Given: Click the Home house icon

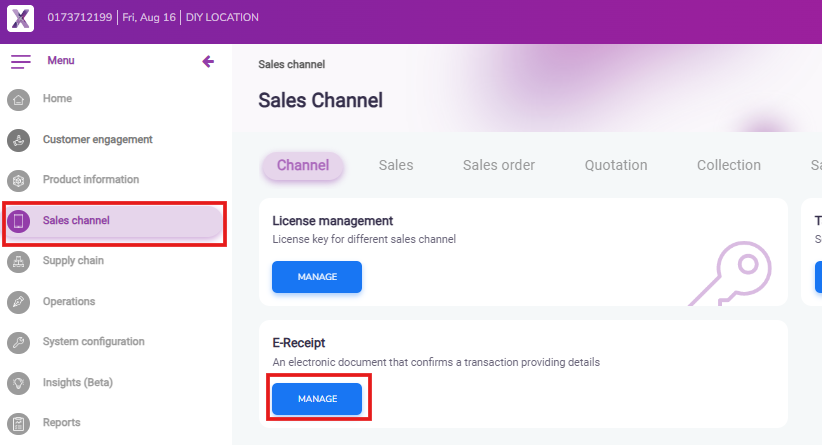Looking at the screenshot, I should point(18,100).
